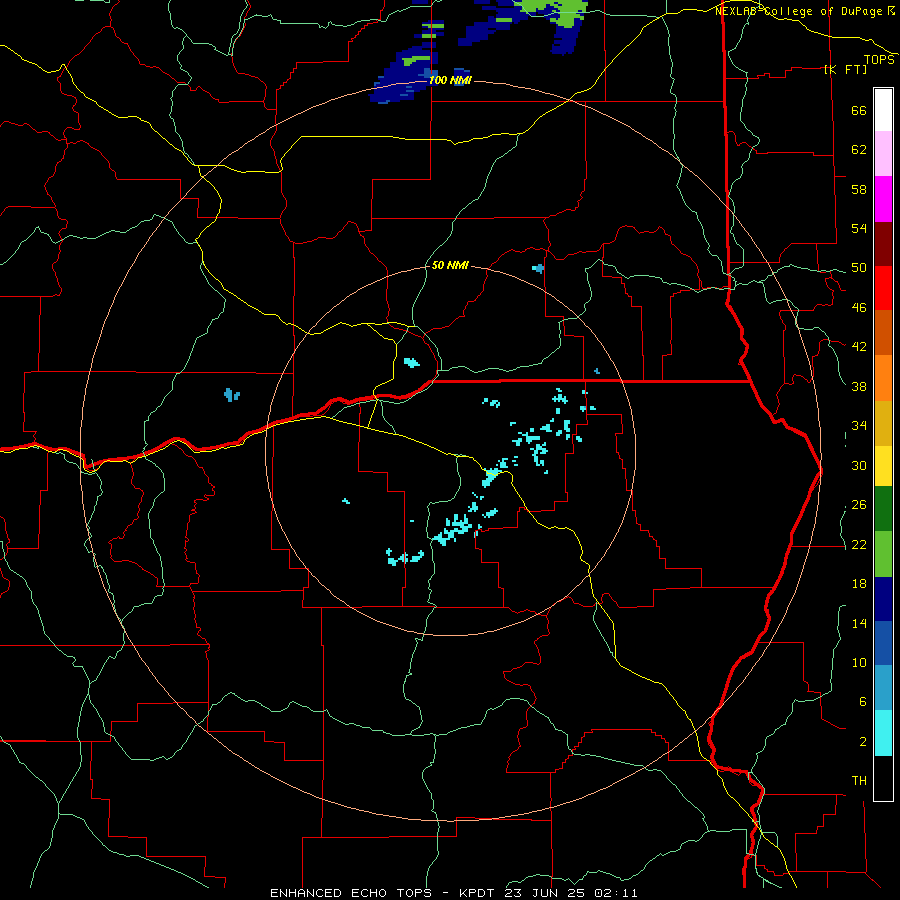Click the '62' legend value
The image size is (900, 900).
pos(859,150)
